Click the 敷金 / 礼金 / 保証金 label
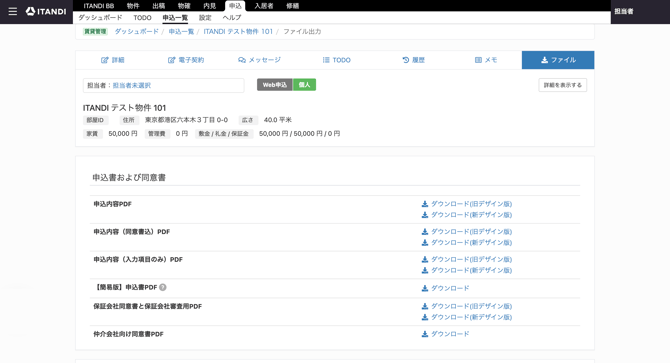 click(223, 134)
